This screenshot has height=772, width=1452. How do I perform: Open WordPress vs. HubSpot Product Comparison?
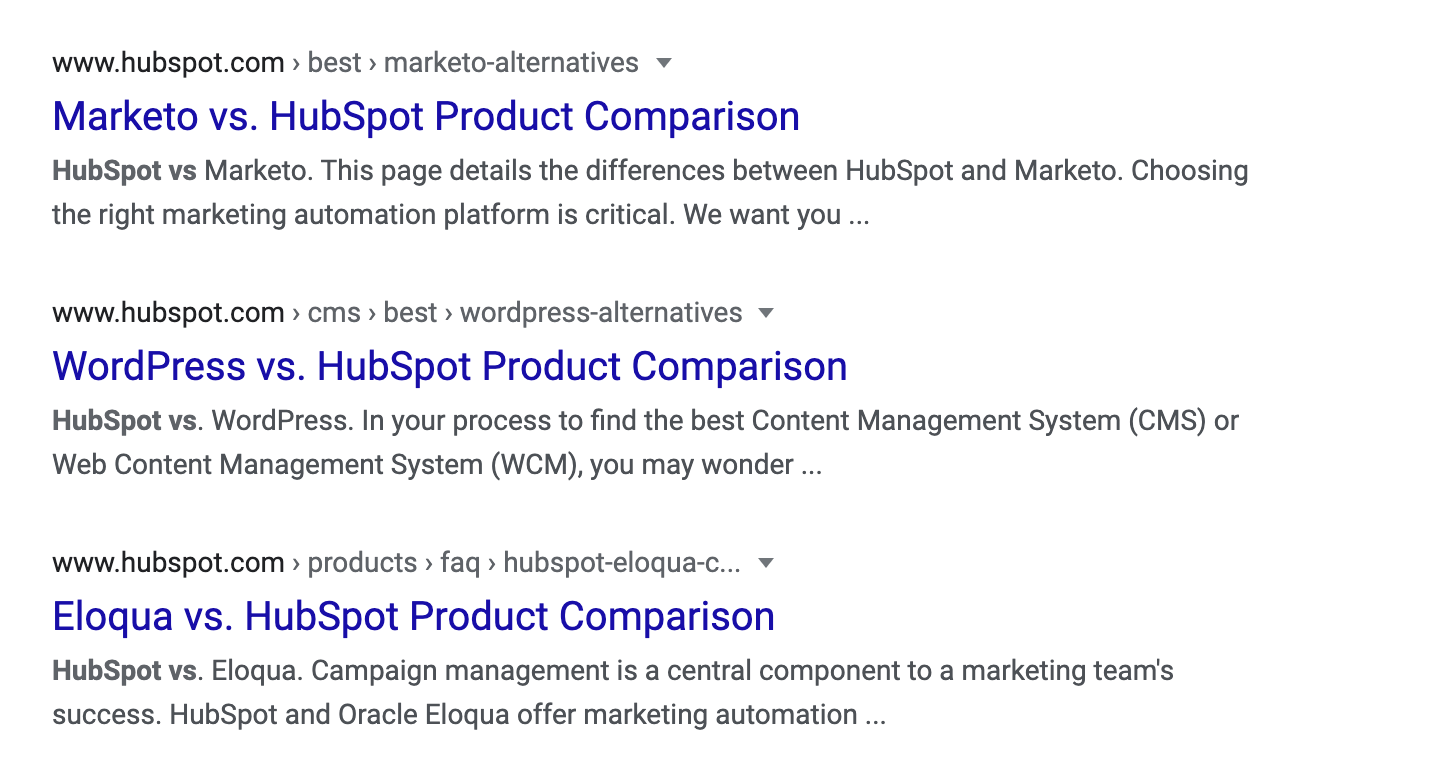450,366
